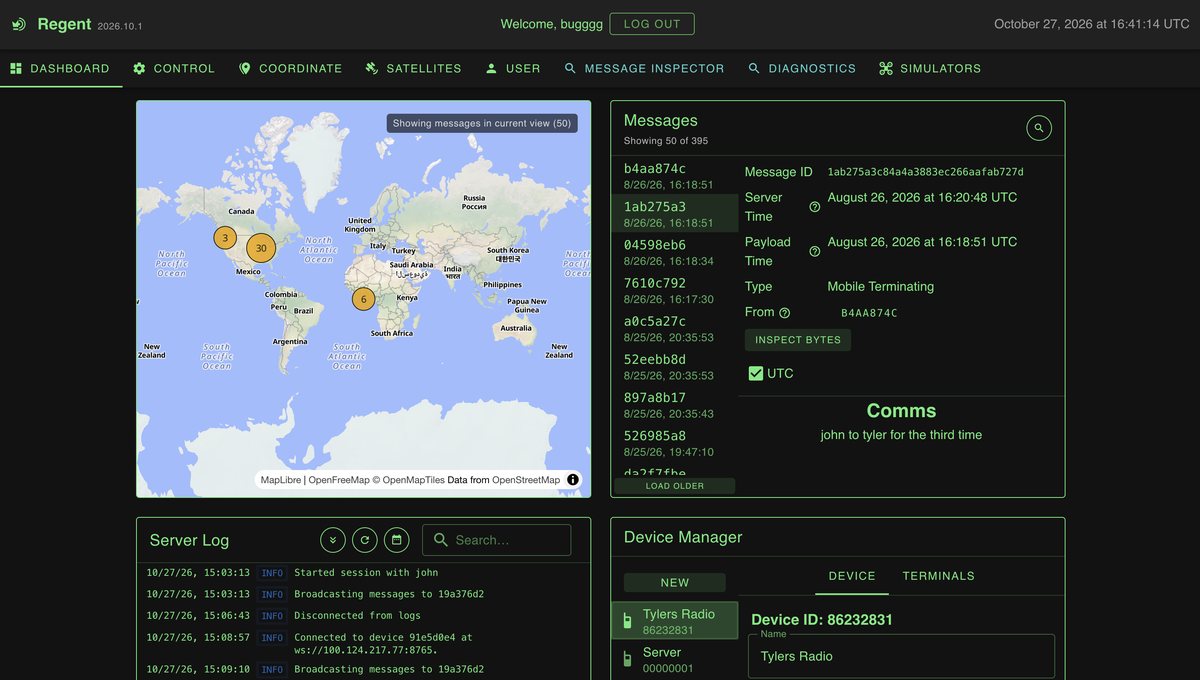
Task: Open the Control tab
Action: coord(174,69)
